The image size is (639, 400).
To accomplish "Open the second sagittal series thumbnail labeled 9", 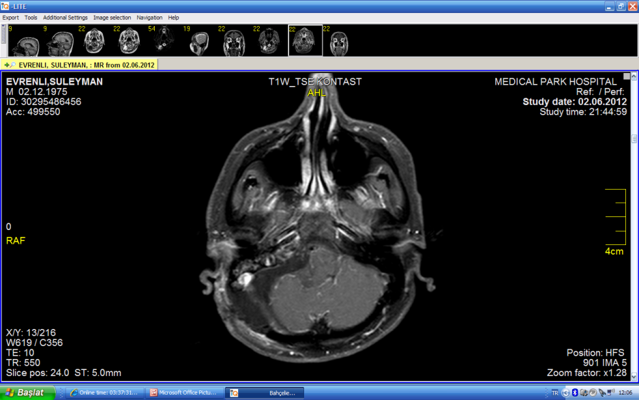I will tap(60, 40).
